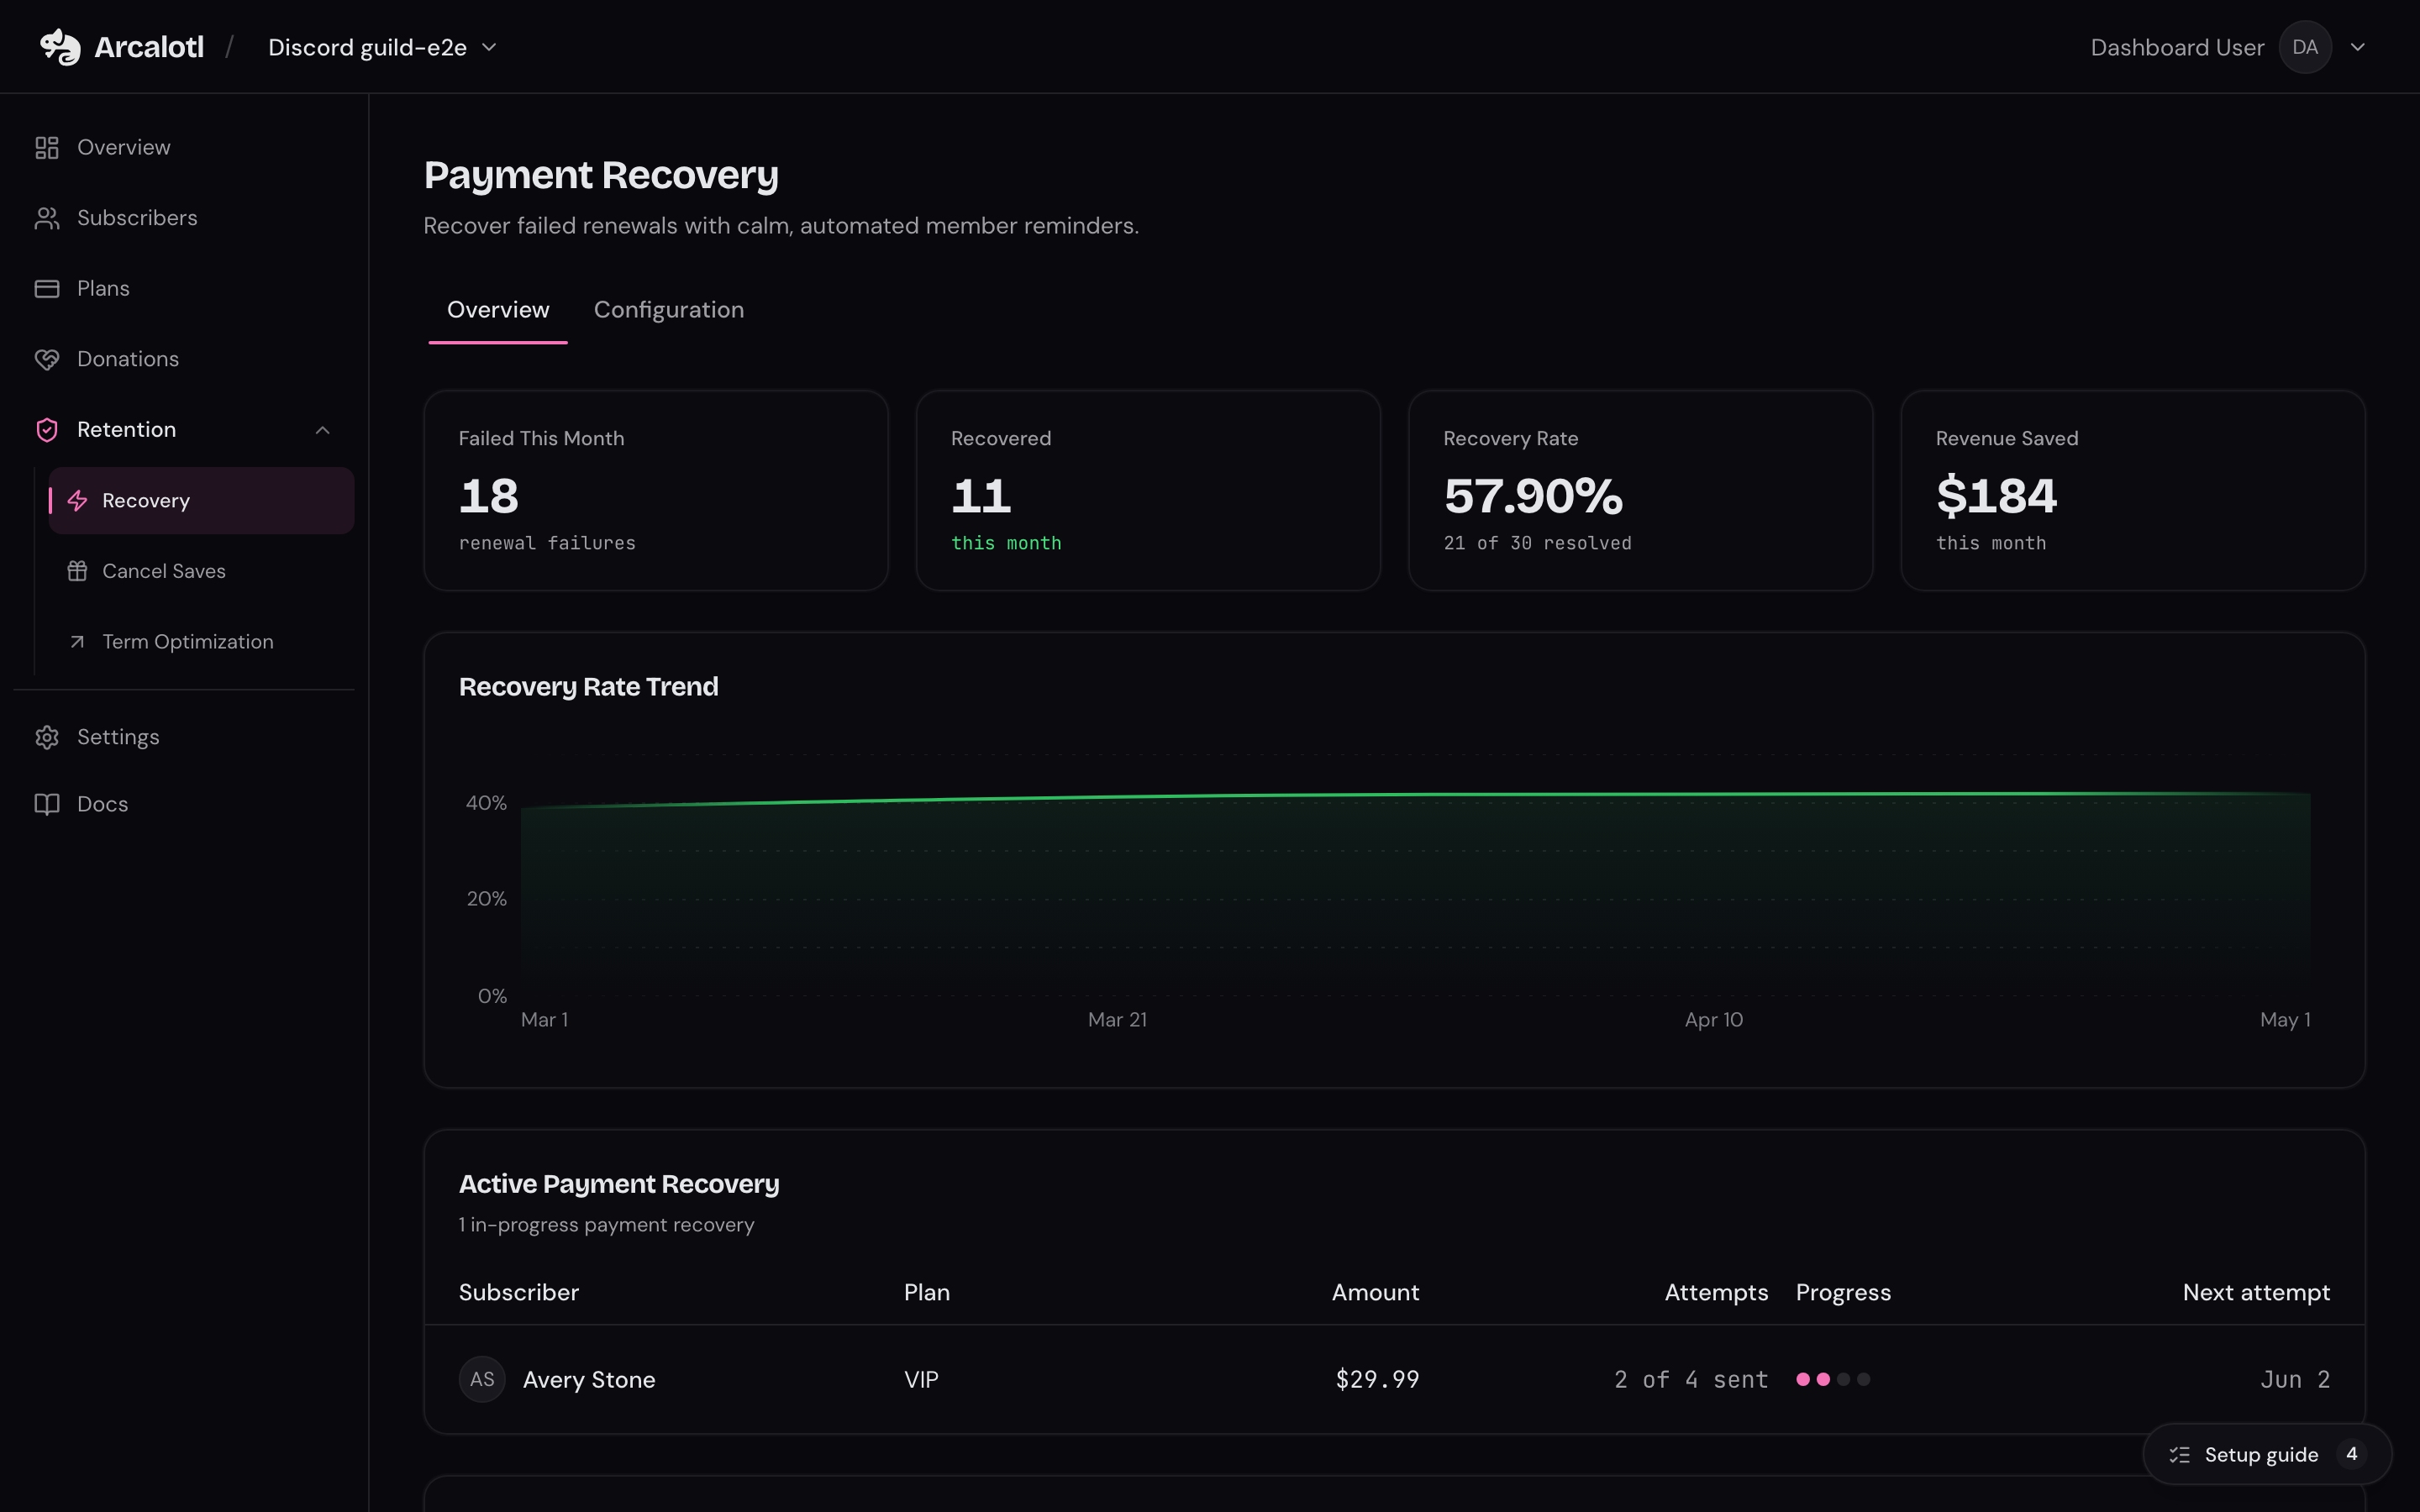Click the Plan column header
The width and height of the screenshot is (2420, 1512).
tap(927, 1293)
